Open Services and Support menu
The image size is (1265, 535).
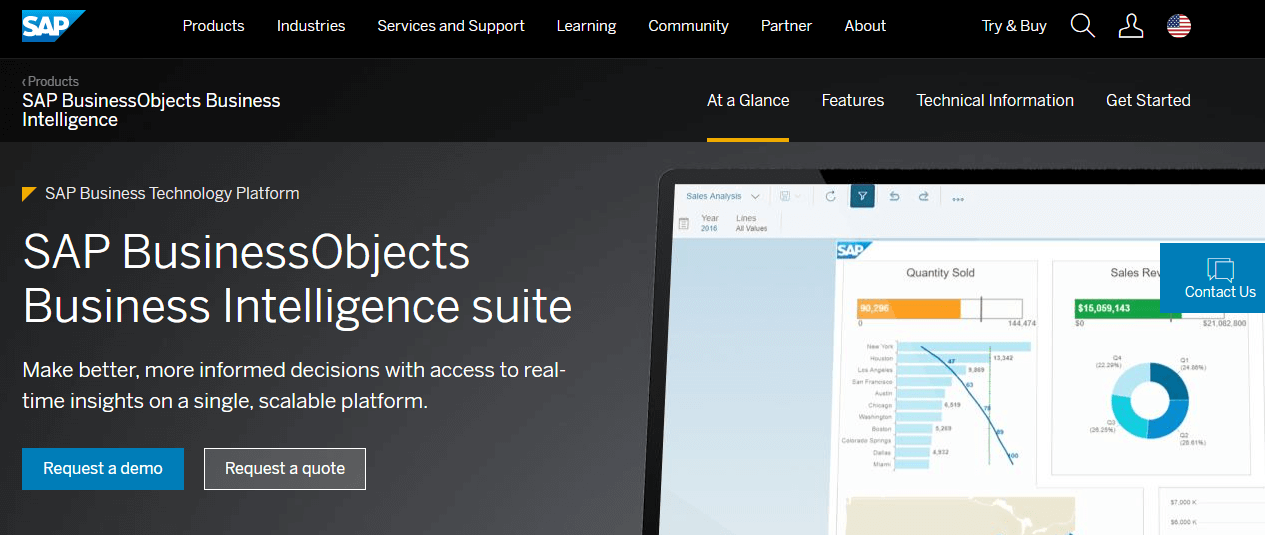pos(451,26)
